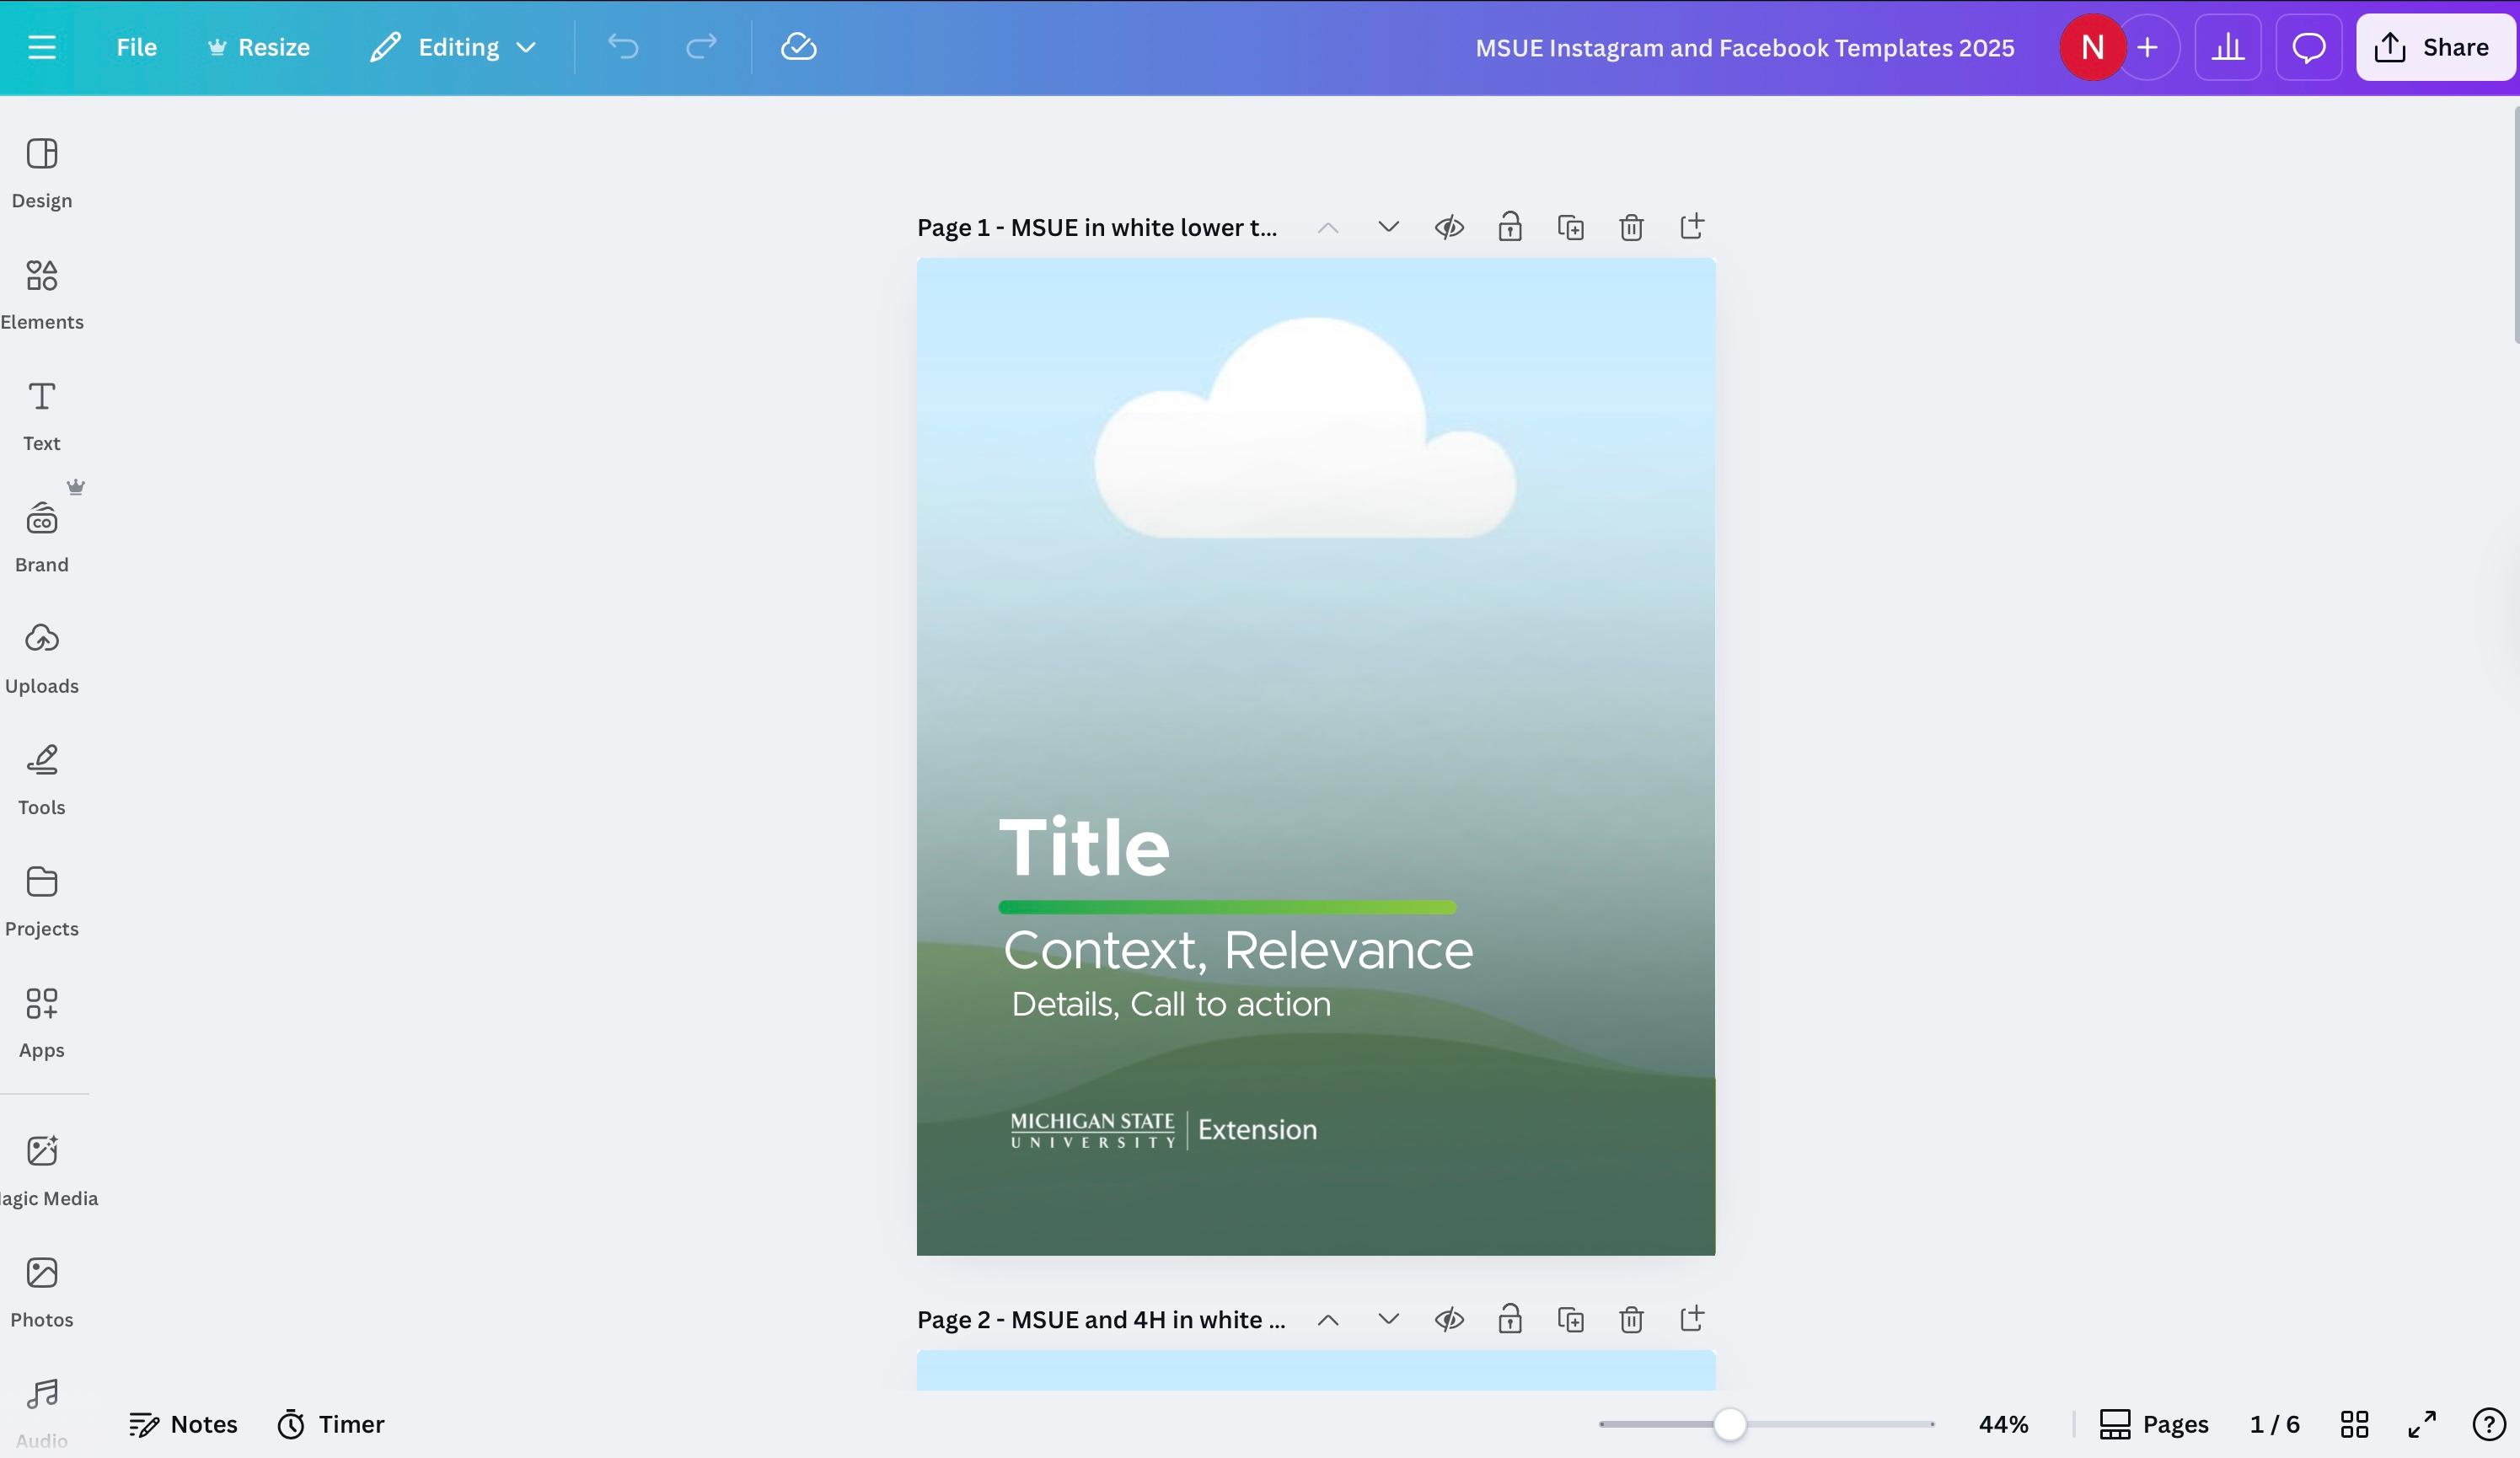The width and height of the screenshot is (2520, 1458).
Task: Open the comments speech bubble
Action: point(2308,47)
